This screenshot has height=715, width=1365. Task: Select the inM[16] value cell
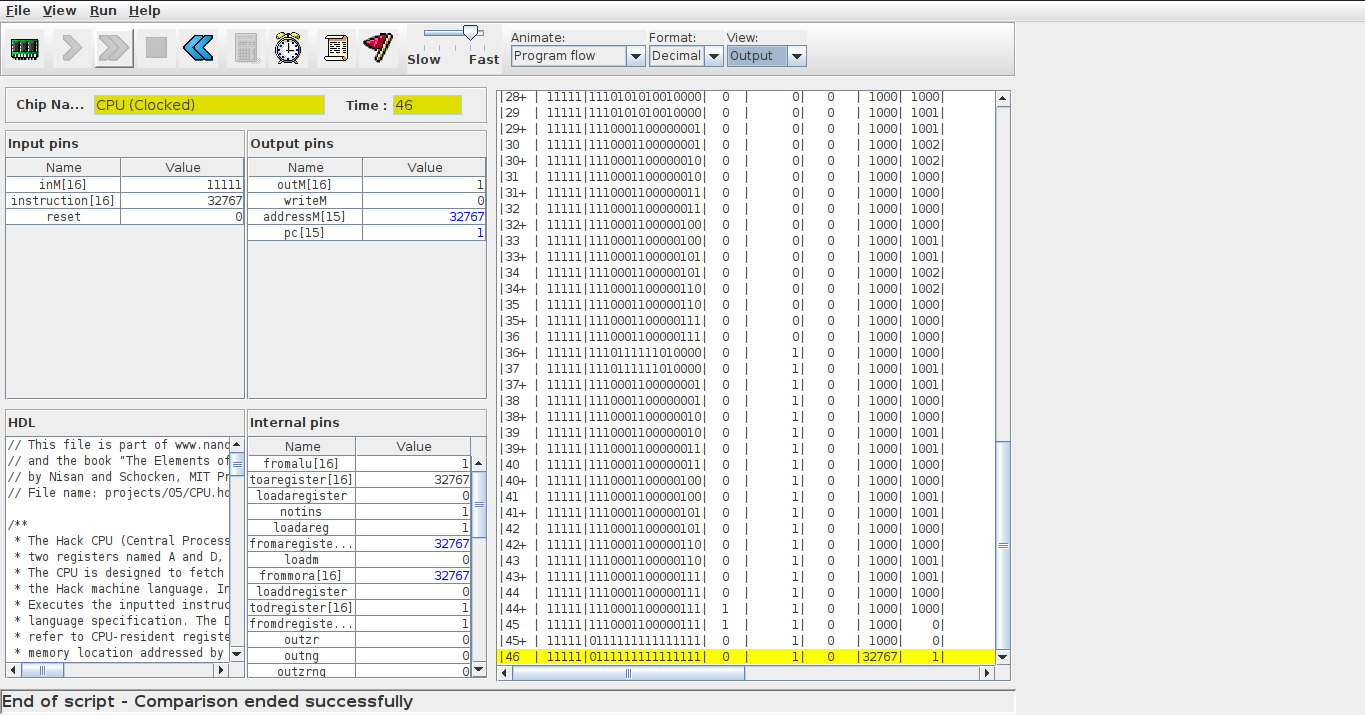(182, 185)
